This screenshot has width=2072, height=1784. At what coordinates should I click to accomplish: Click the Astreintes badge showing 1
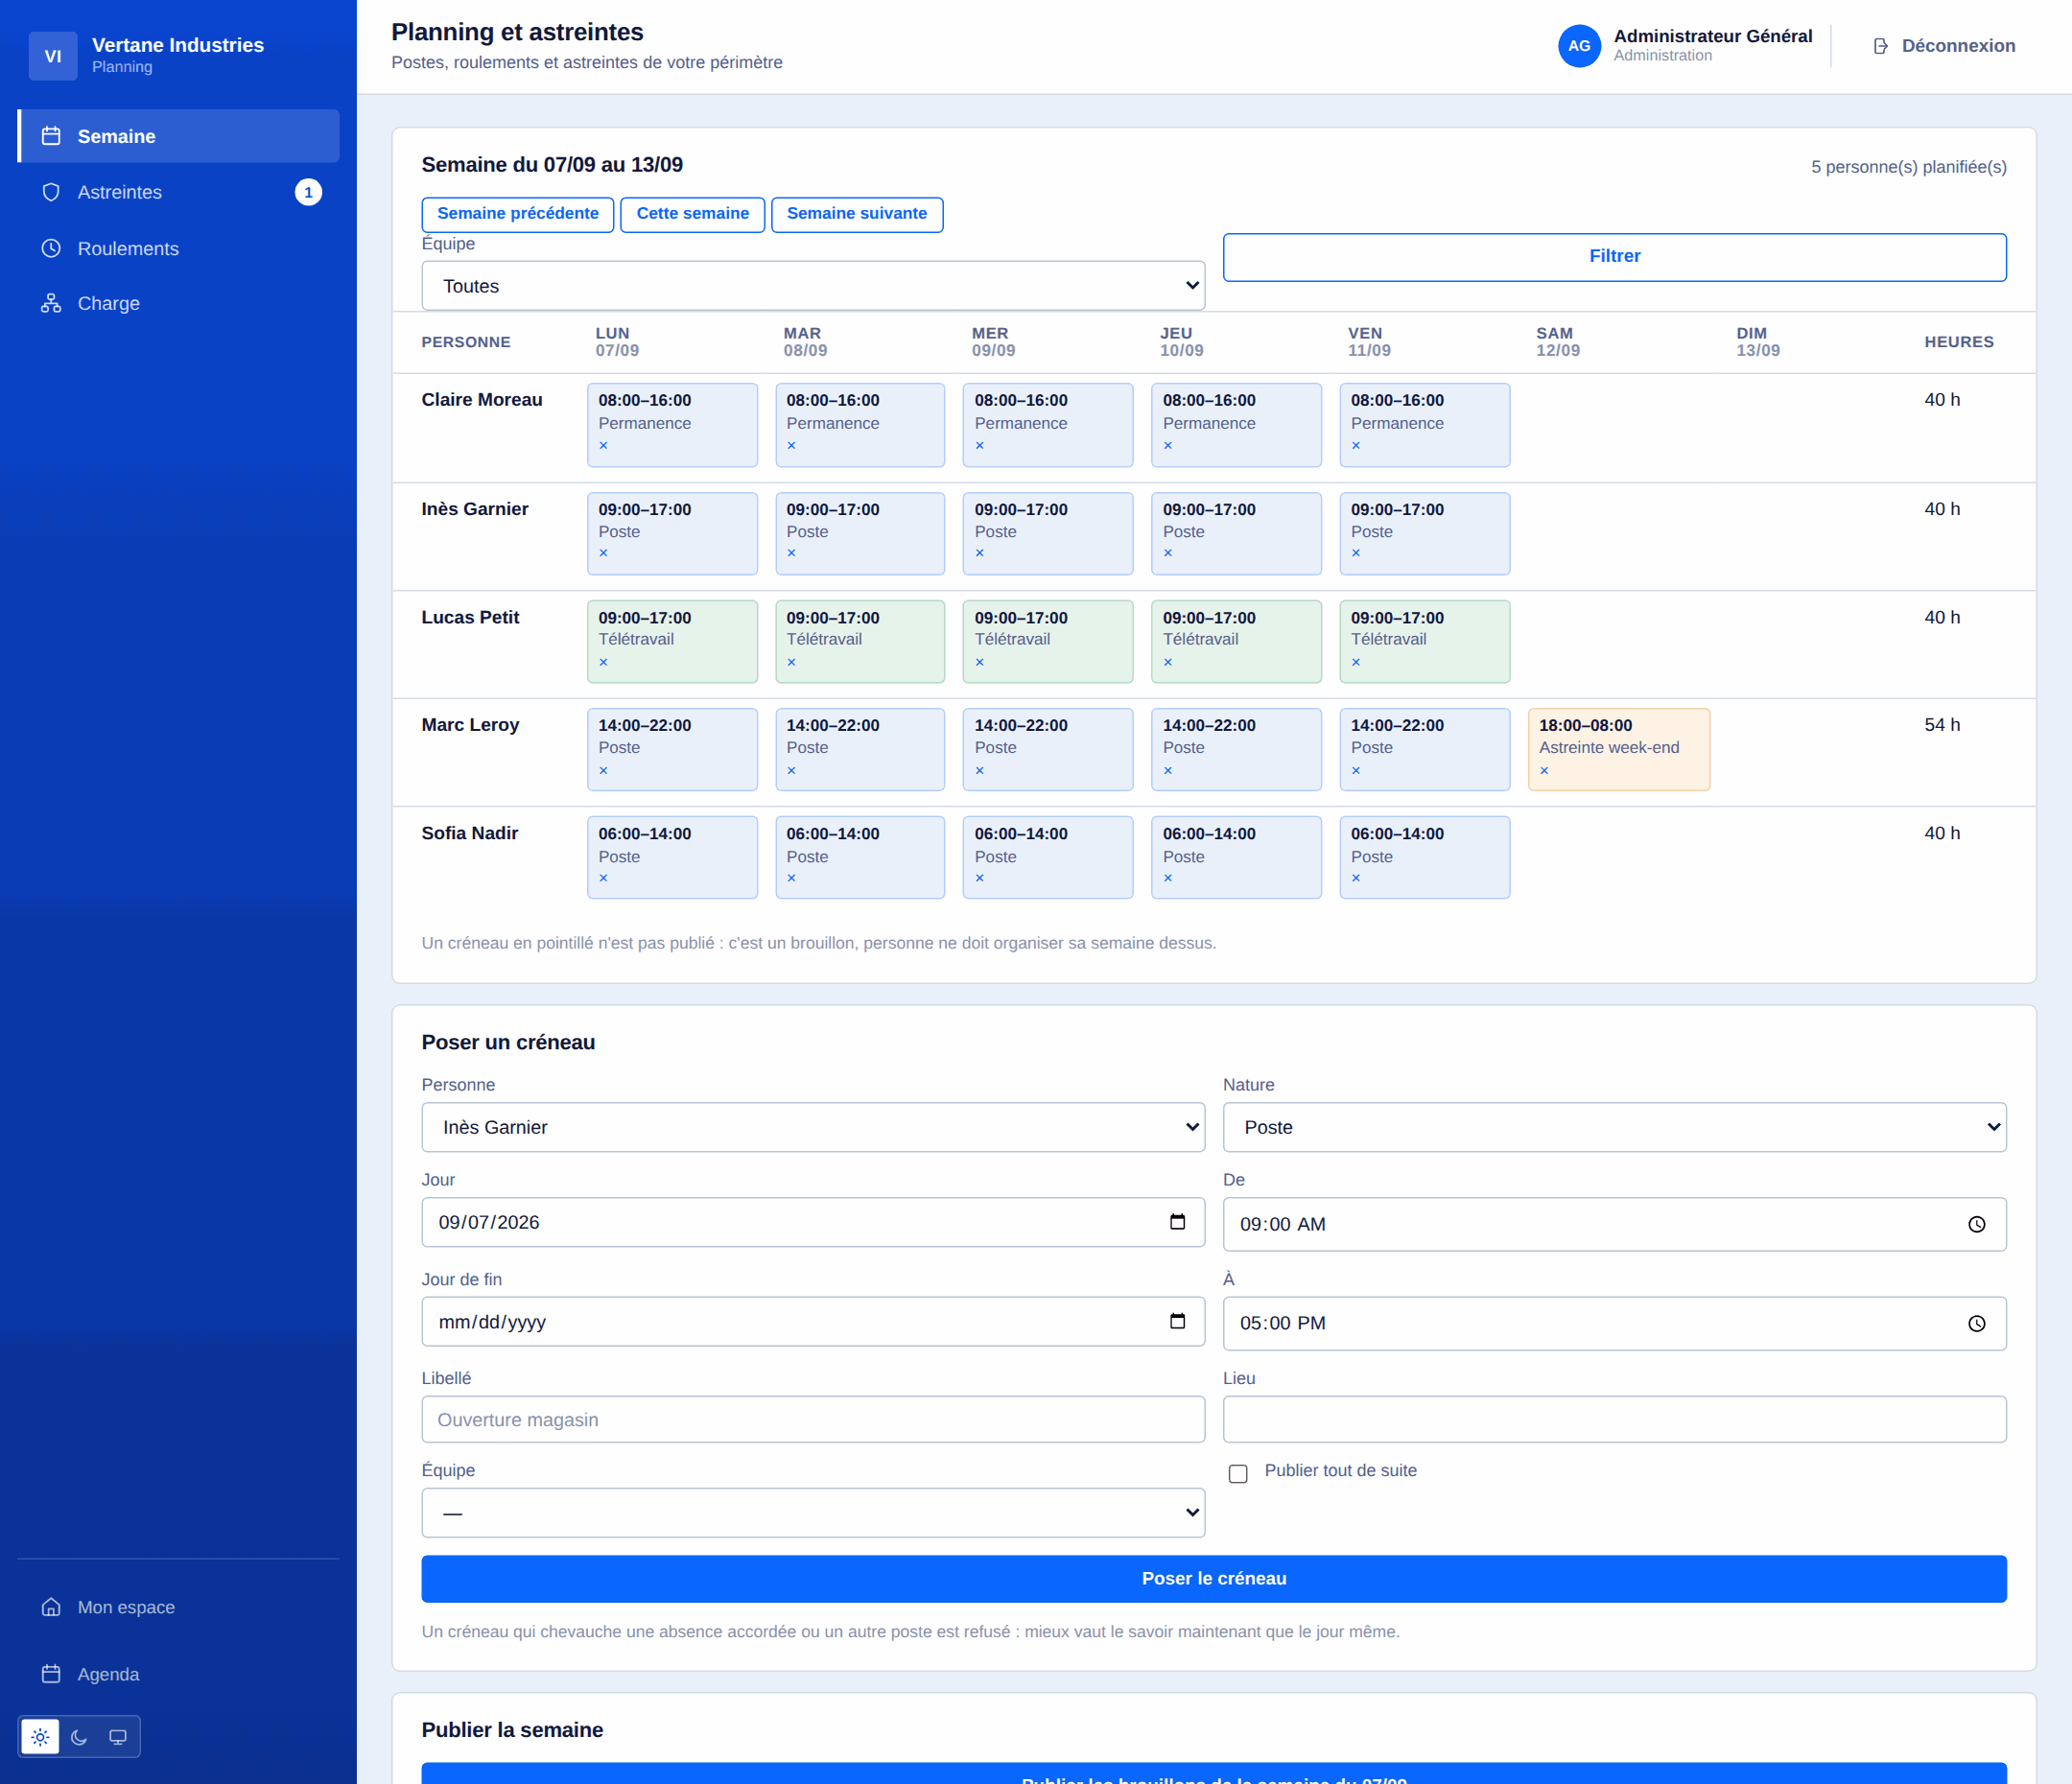click(308, 192)
